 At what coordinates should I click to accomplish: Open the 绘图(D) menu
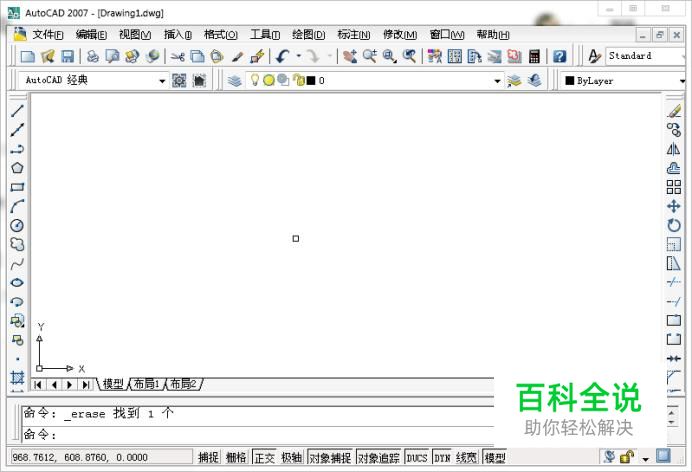click(308, 34)
